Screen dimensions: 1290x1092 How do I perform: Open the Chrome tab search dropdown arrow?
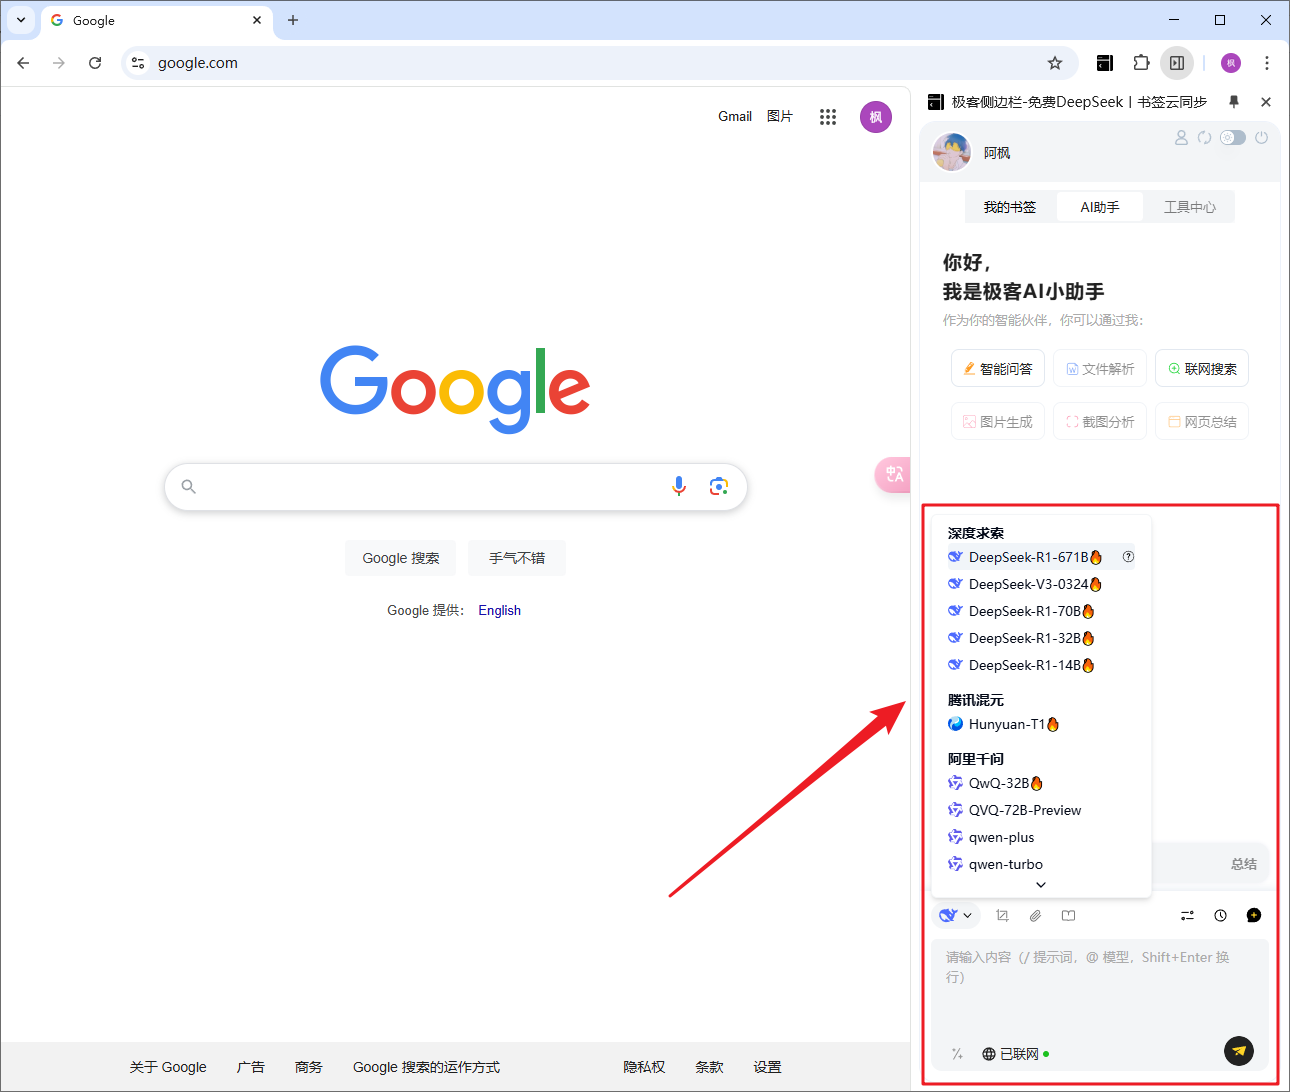coord(21,20)
